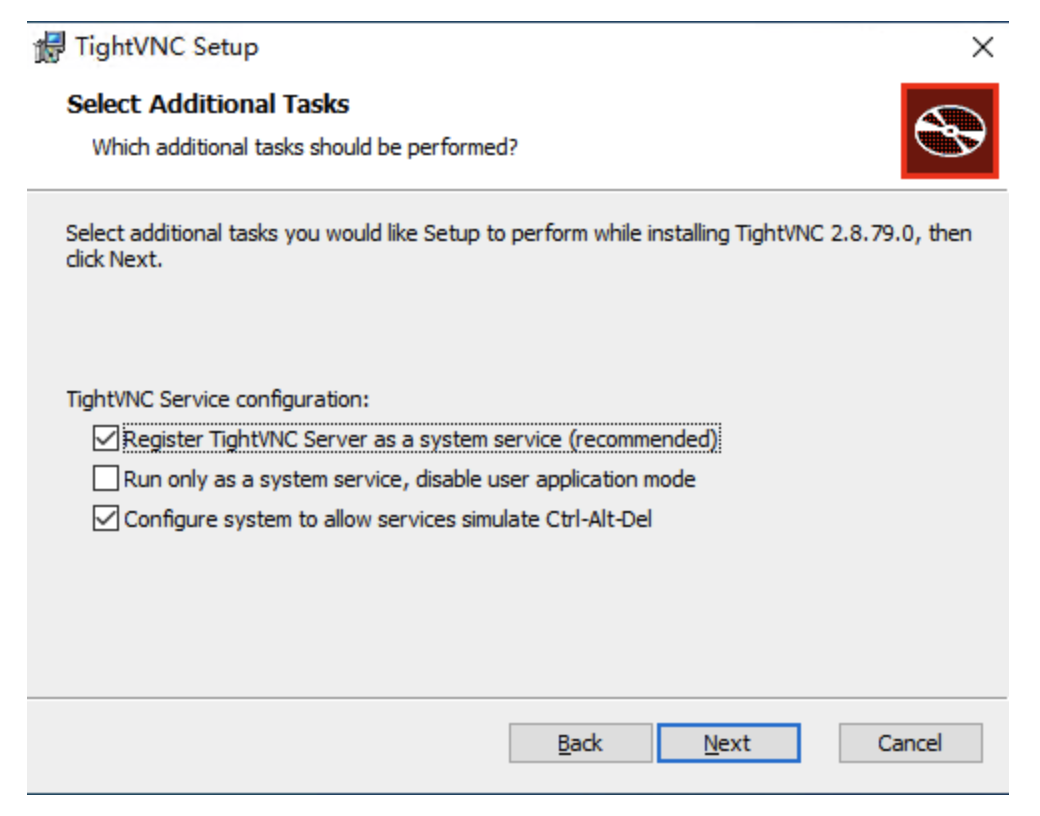This screenshot has width=1040, height=816.
Task: Click the blank footer area left of Back button
Action: coord(265,743)
